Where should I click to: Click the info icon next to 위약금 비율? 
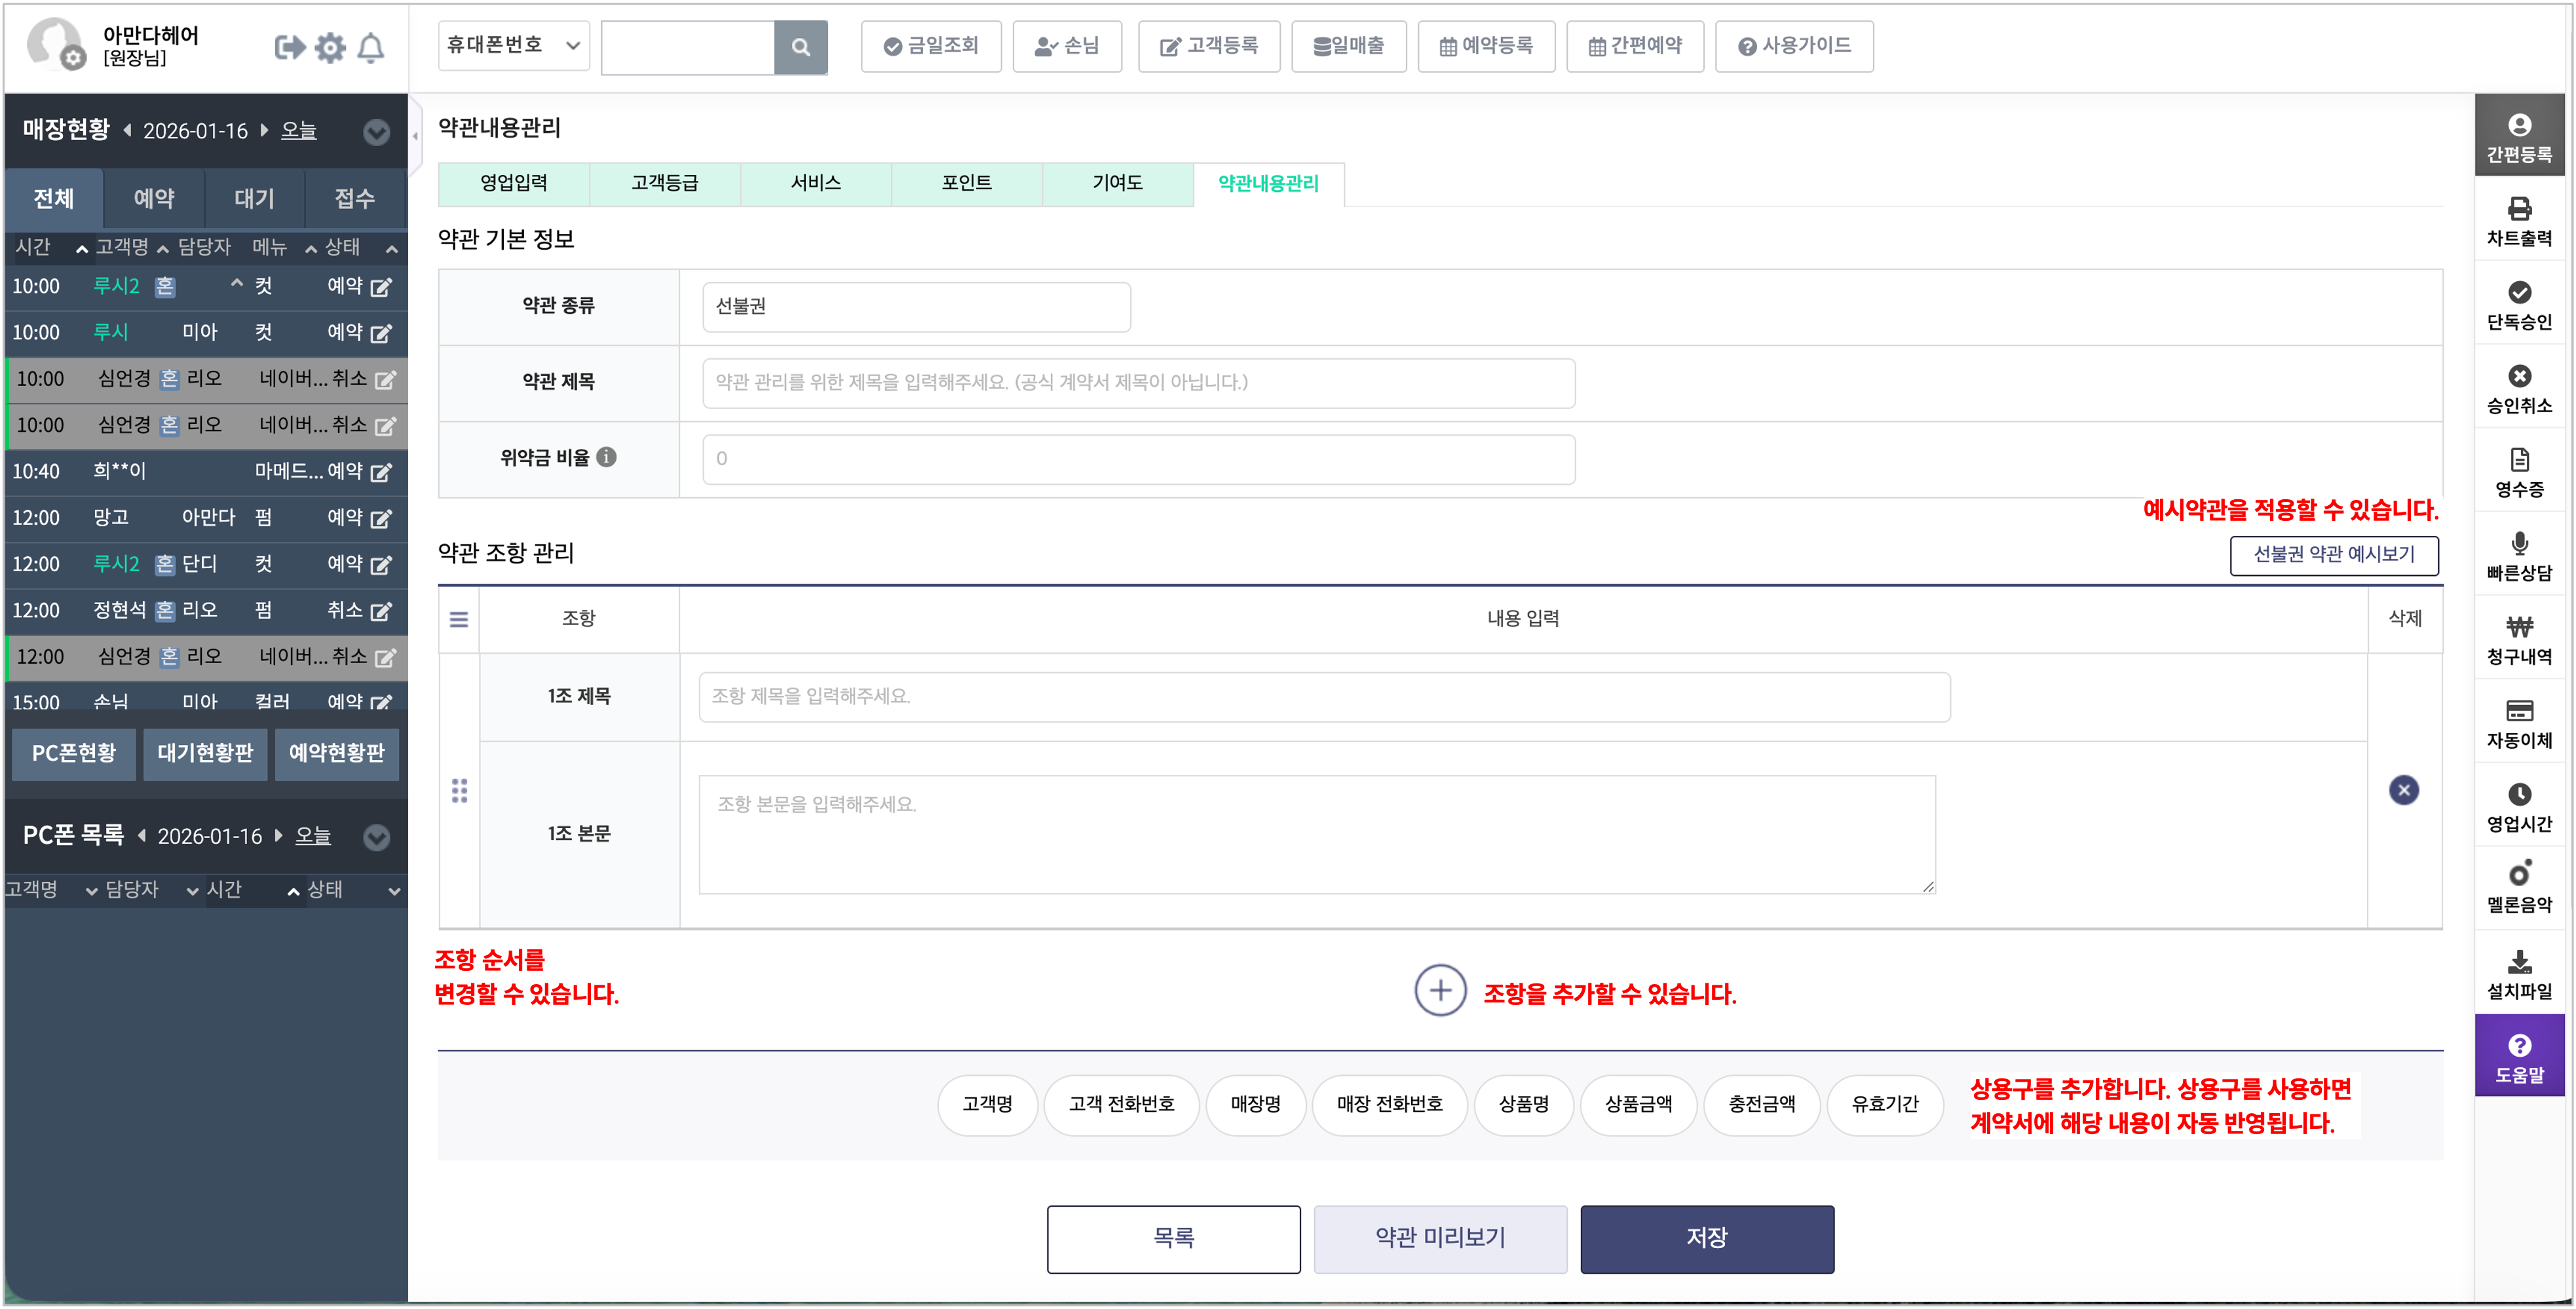(606, 457)
